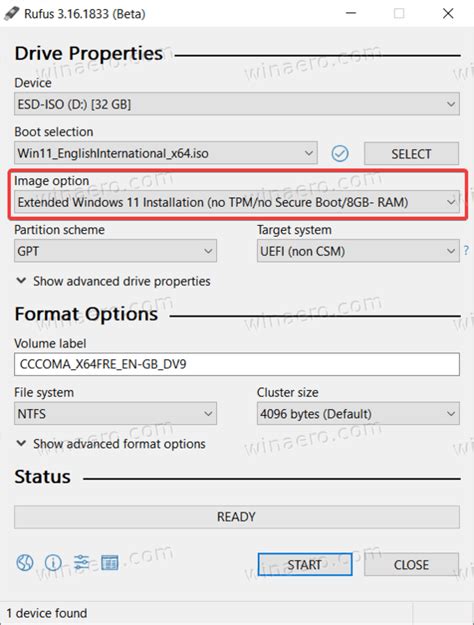The width and height of the screenshot is (474, 625).
Task: Click the Status heading
Action: click(x=43, y=477)
